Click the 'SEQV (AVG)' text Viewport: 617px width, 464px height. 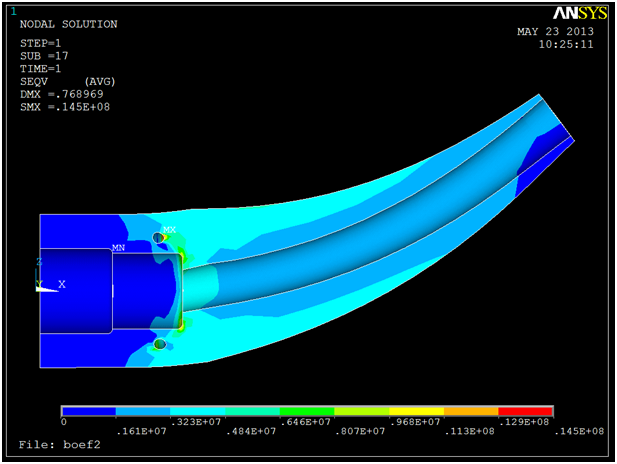point(68,81)
